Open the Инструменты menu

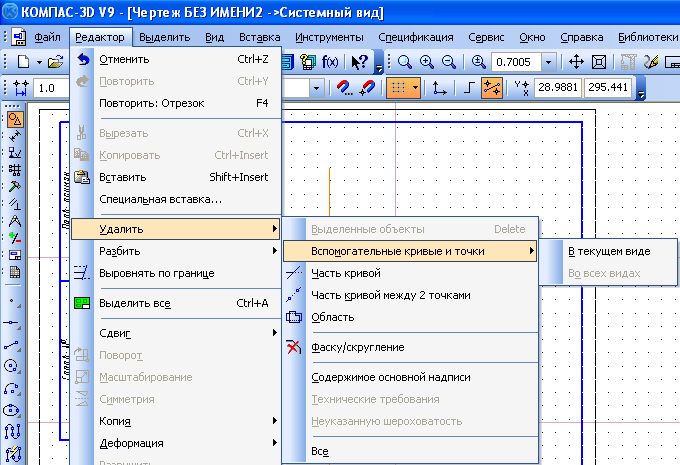coord(329,38)
